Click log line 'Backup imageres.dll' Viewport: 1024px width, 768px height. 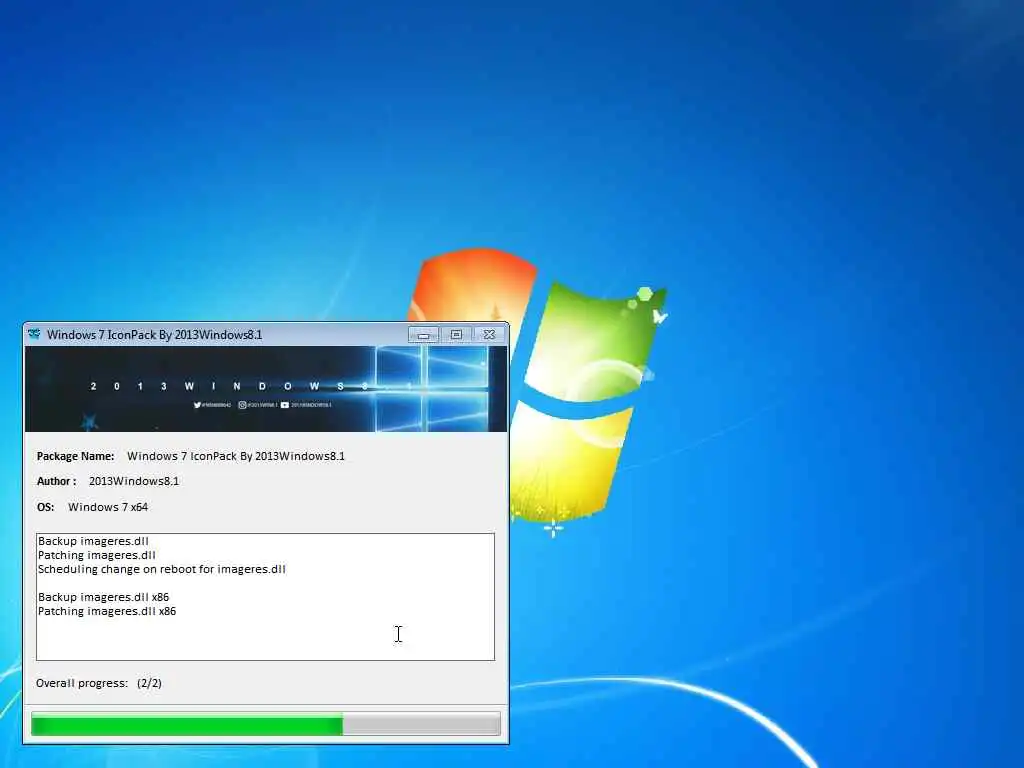(x=93, y=541)
